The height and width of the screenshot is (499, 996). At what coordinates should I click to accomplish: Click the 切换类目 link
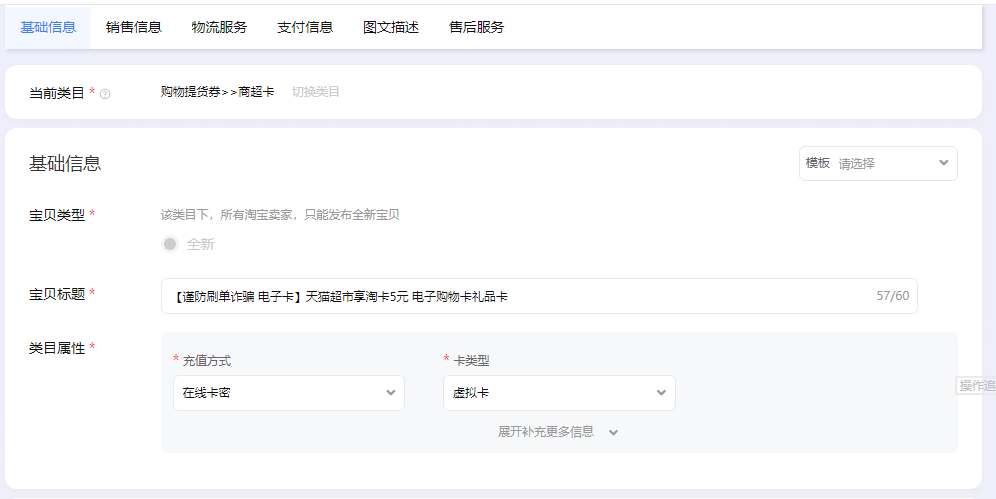coord(316,92)
